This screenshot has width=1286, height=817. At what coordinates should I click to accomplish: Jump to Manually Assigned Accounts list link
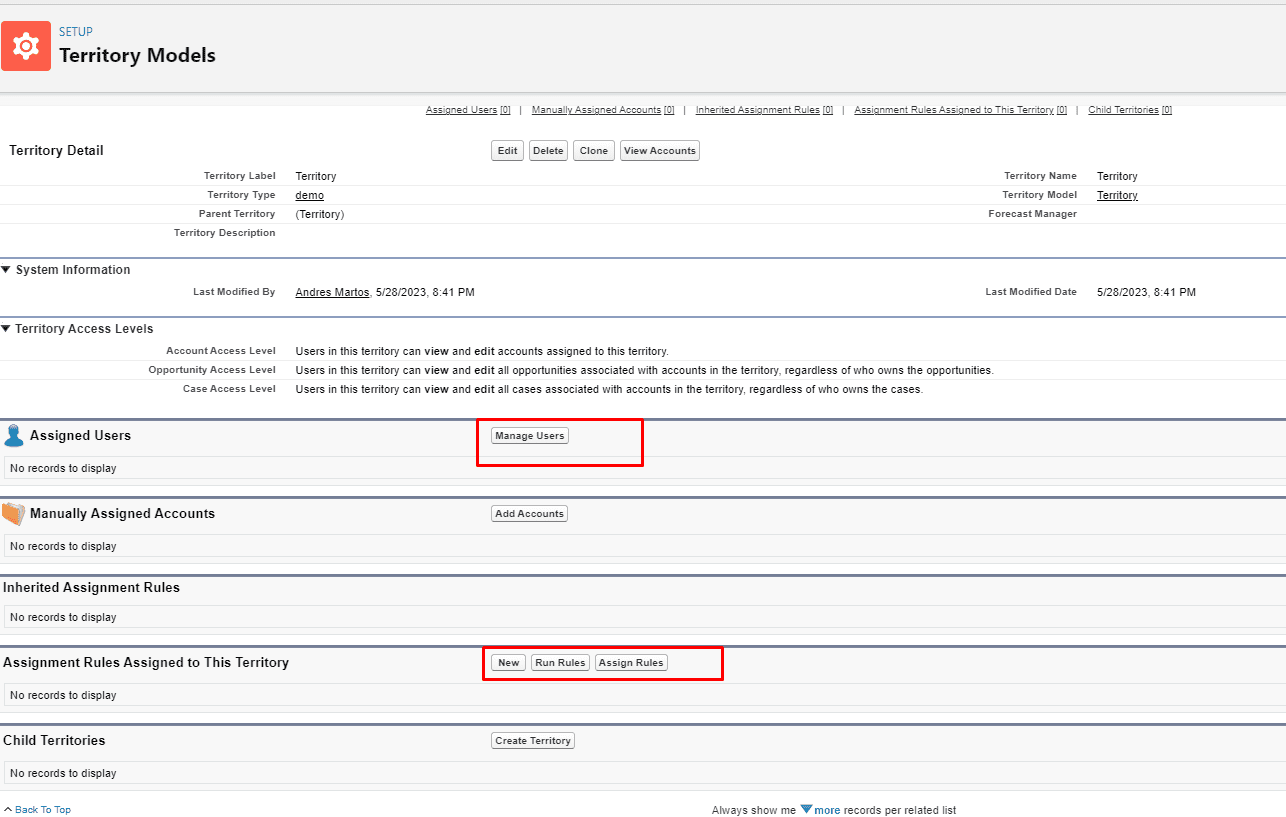pyautogui.click(x=596, y=110)
